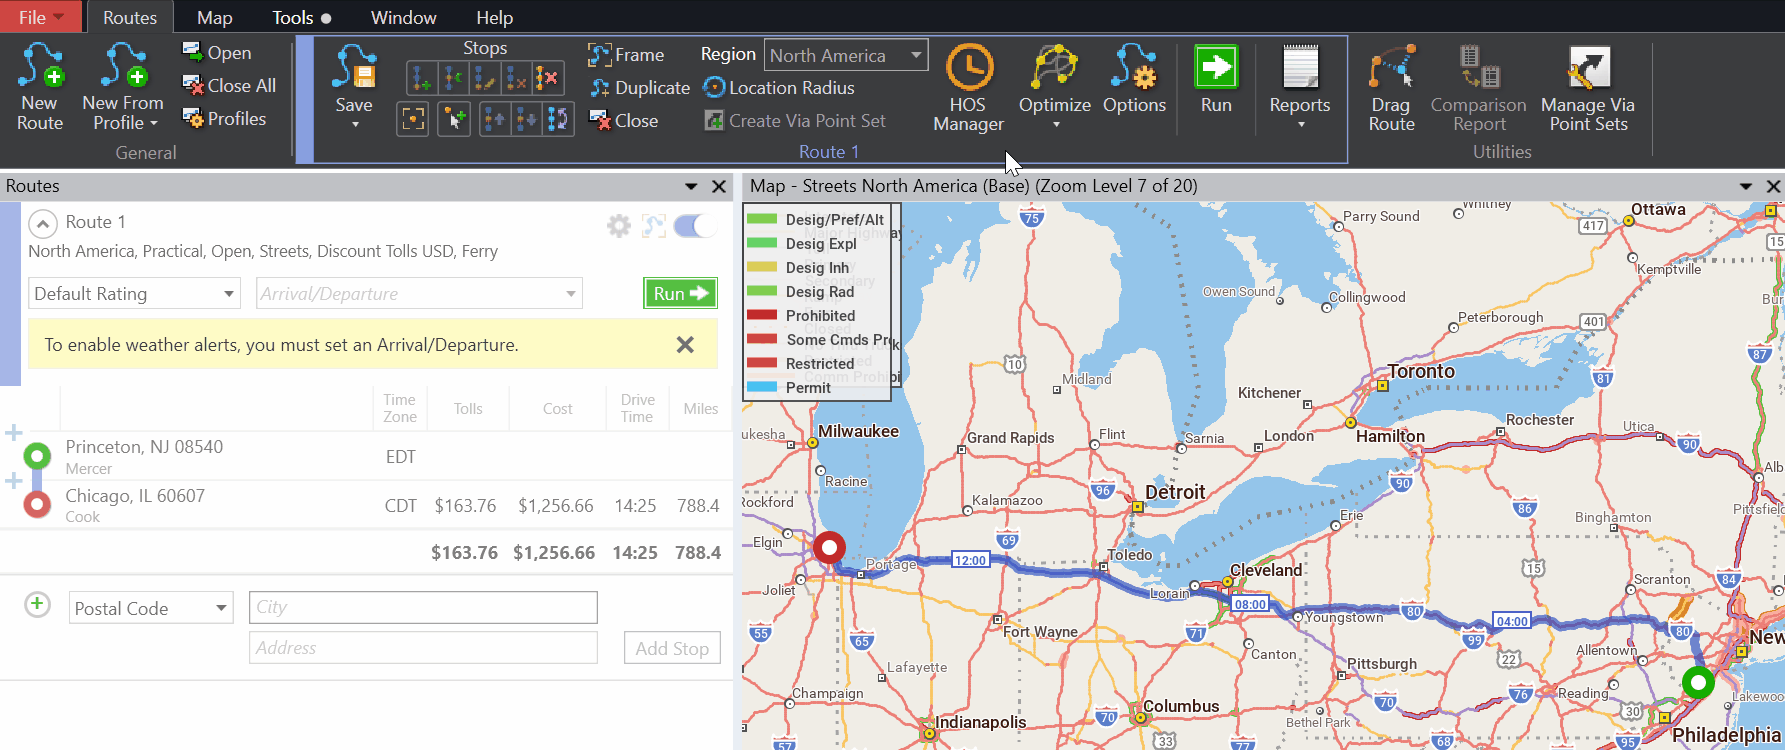The width and height of the screenshot is (1785, 750).
Task: Open the HOS Manager
Action: click(968, 88)
